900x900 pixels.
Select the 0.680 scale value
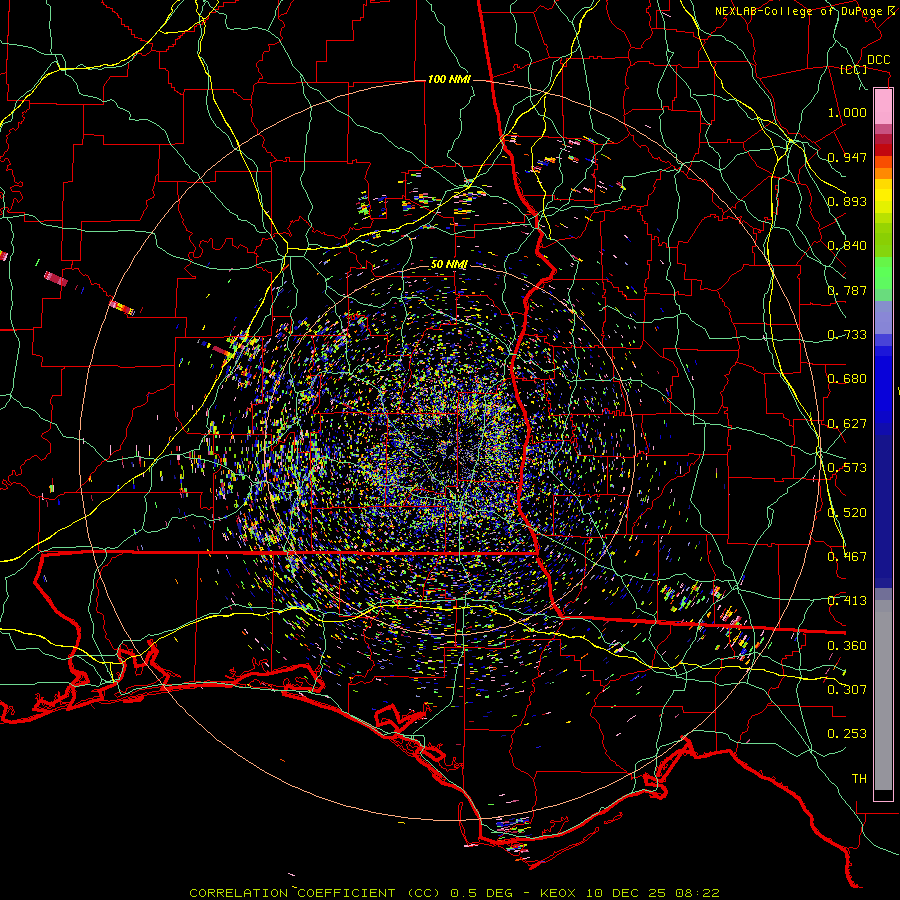[847, 379]
